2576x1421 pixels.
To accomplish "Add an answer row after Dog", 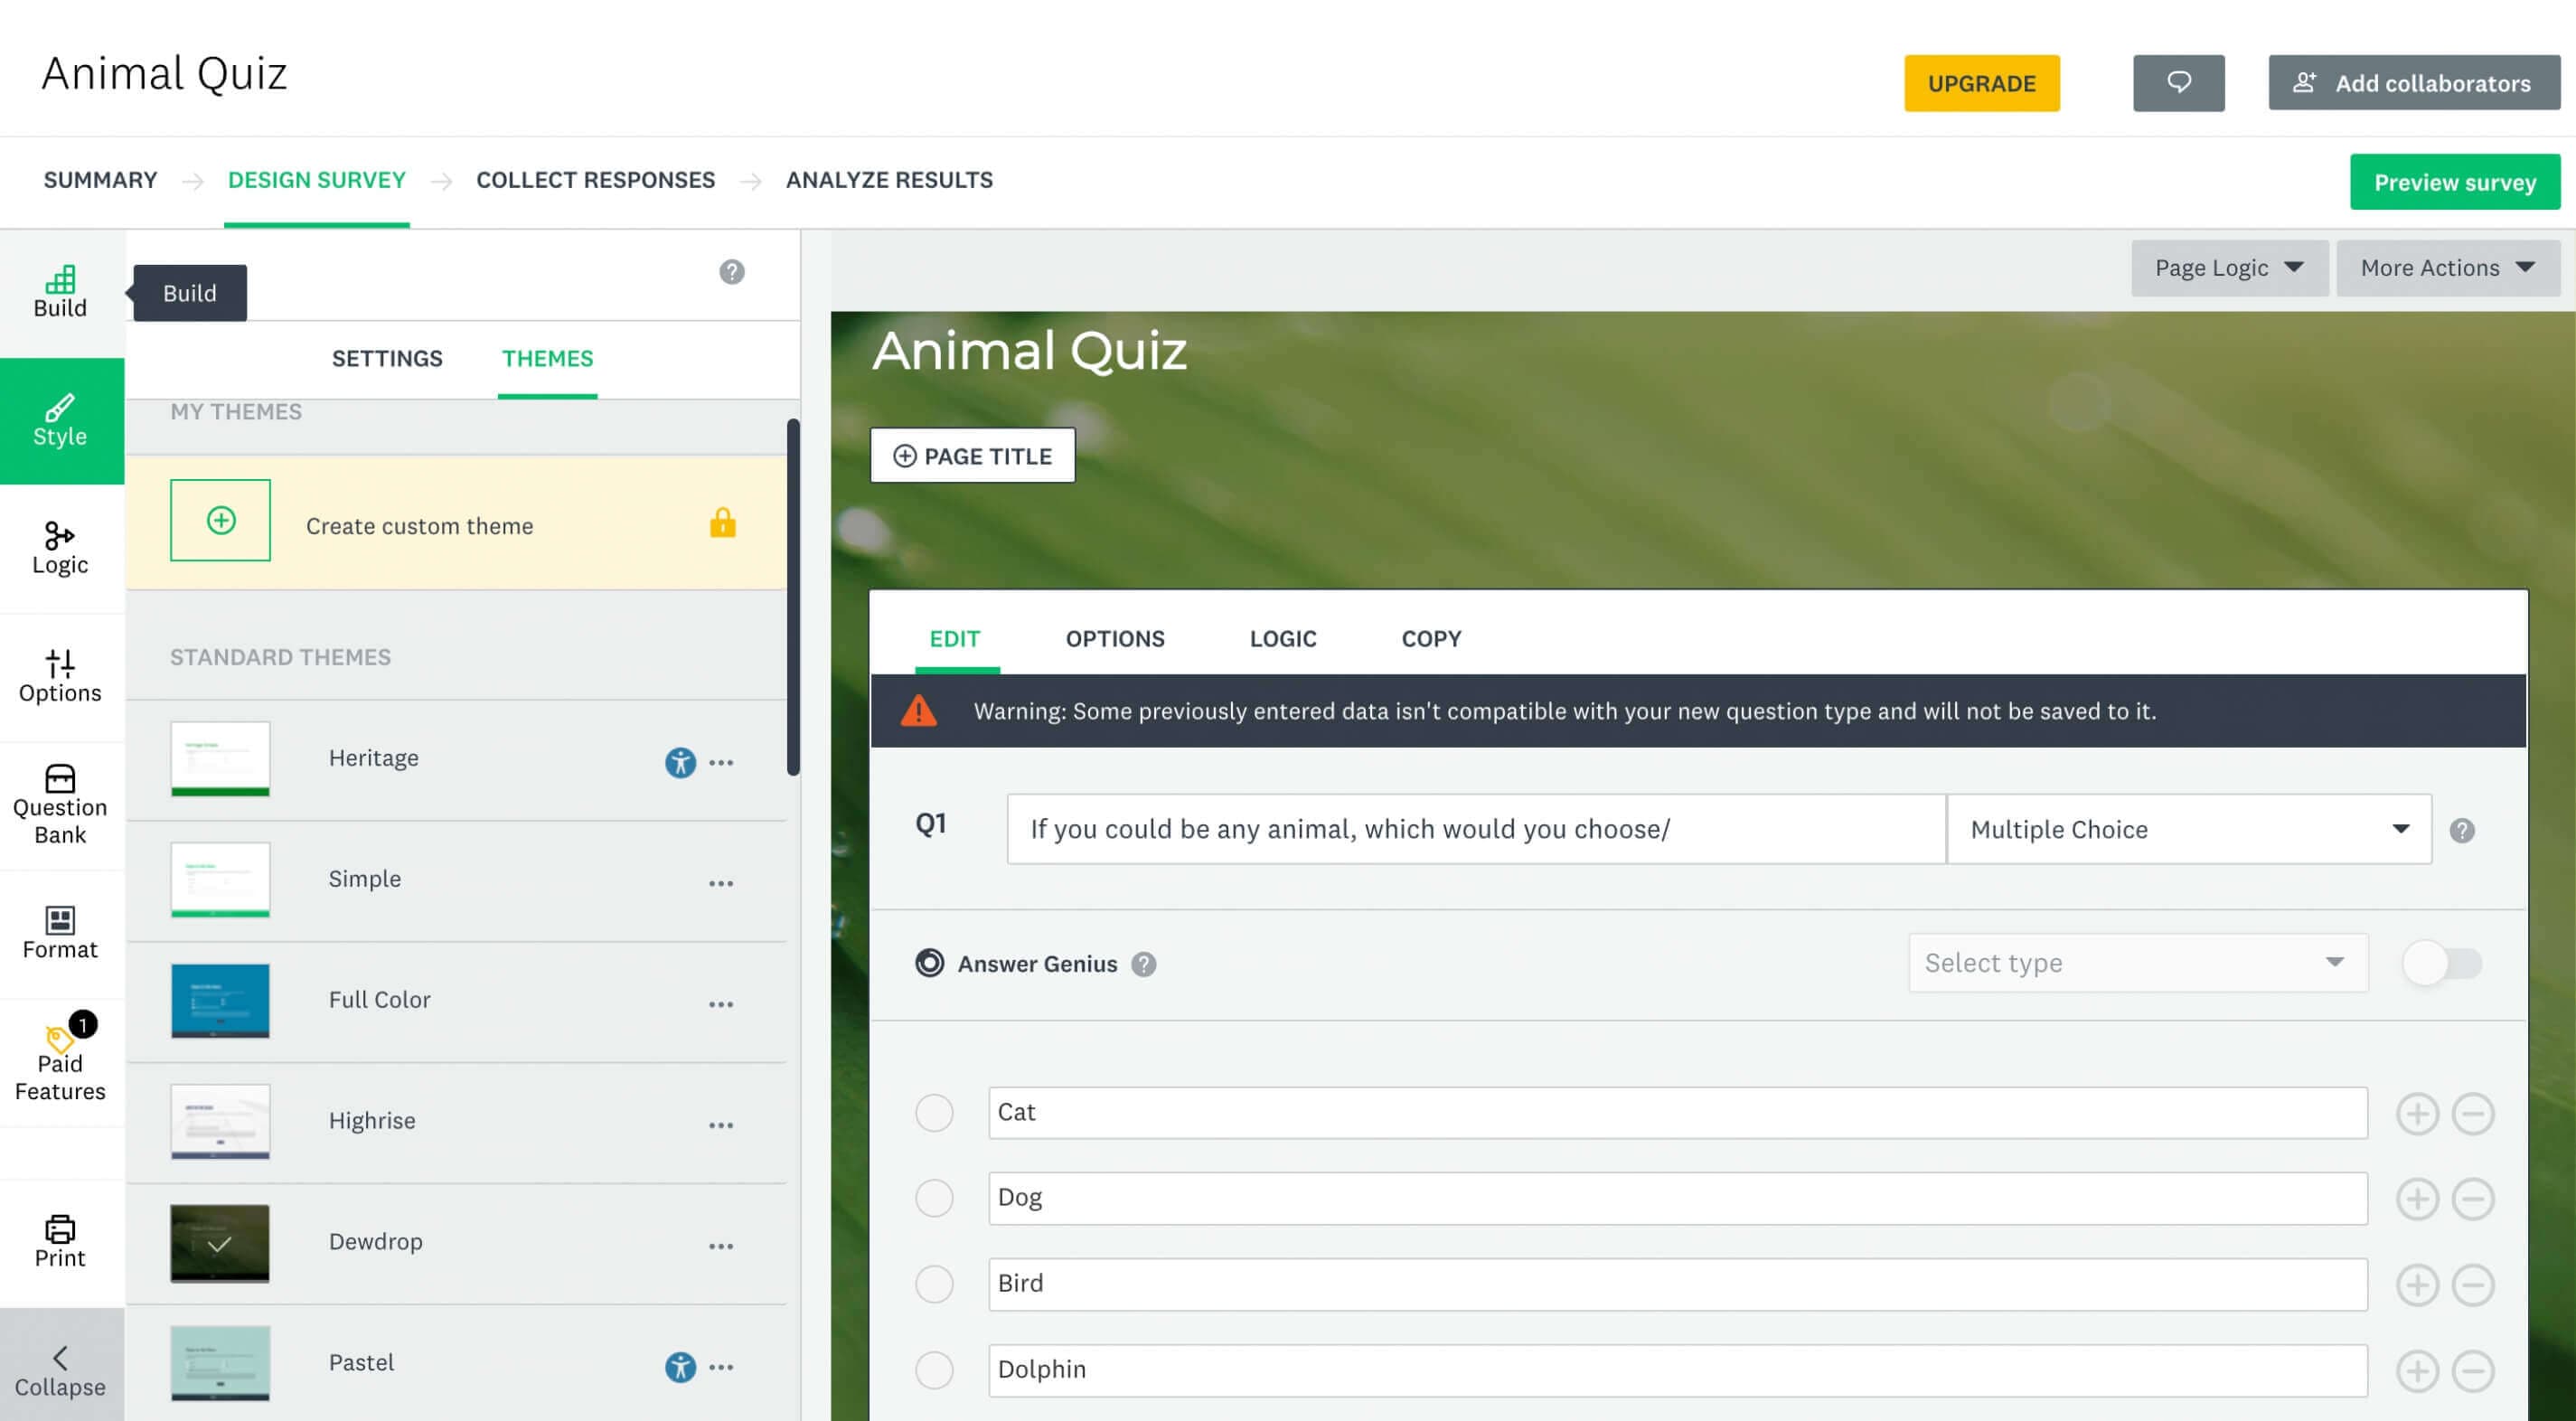I will tap(2417, 1198).
